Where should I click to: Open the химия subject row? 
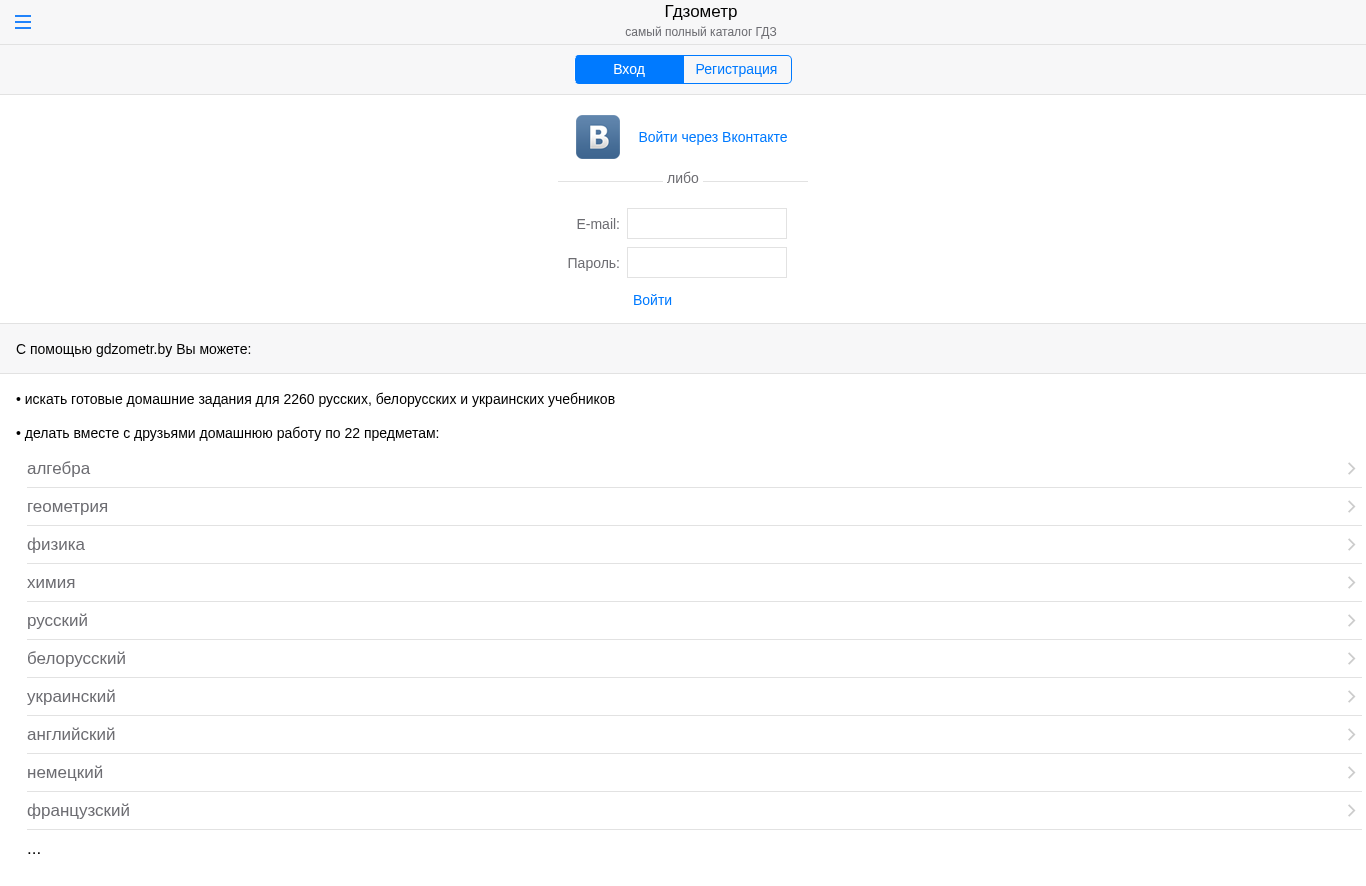coord(694,583)
